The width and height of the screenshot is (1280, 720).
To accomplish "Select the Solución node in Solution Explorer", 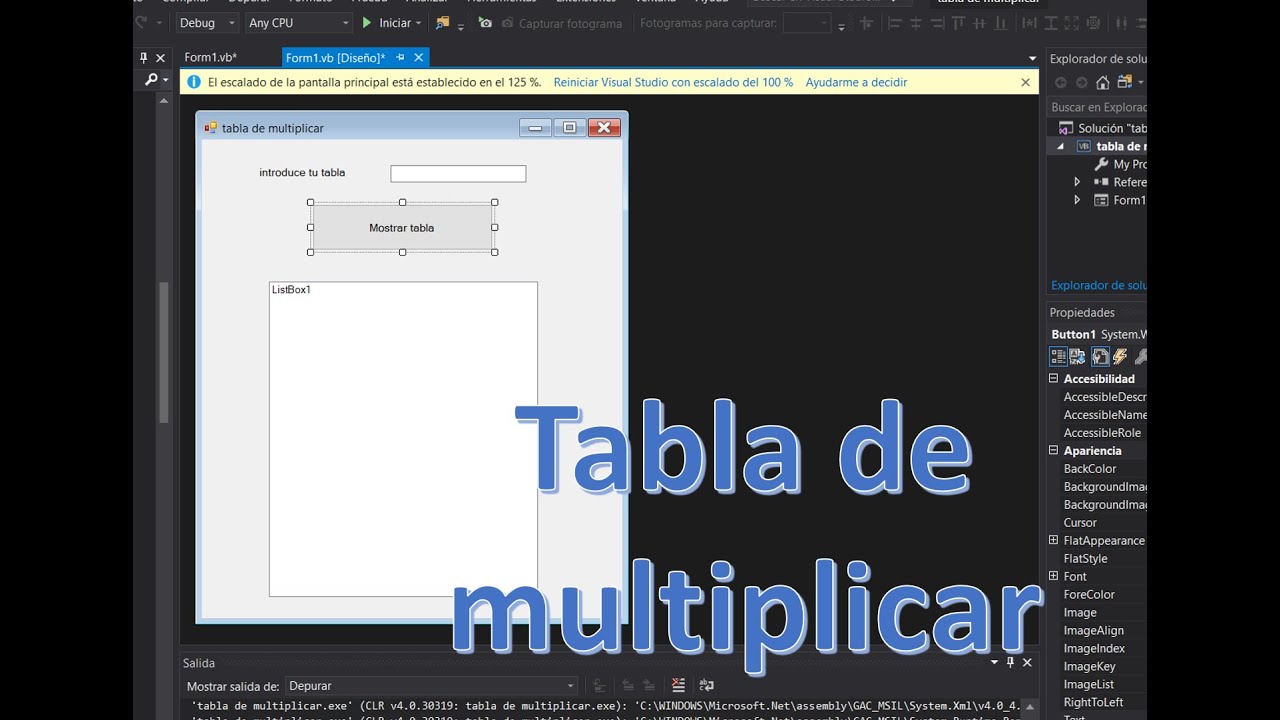I will click(x=1102, y=128).
